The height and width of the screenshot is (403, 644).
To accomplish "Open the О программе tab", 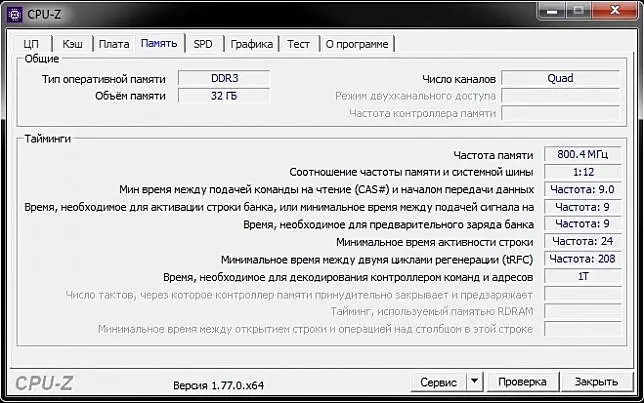I will pyautogui.click(x=357, y=44).
